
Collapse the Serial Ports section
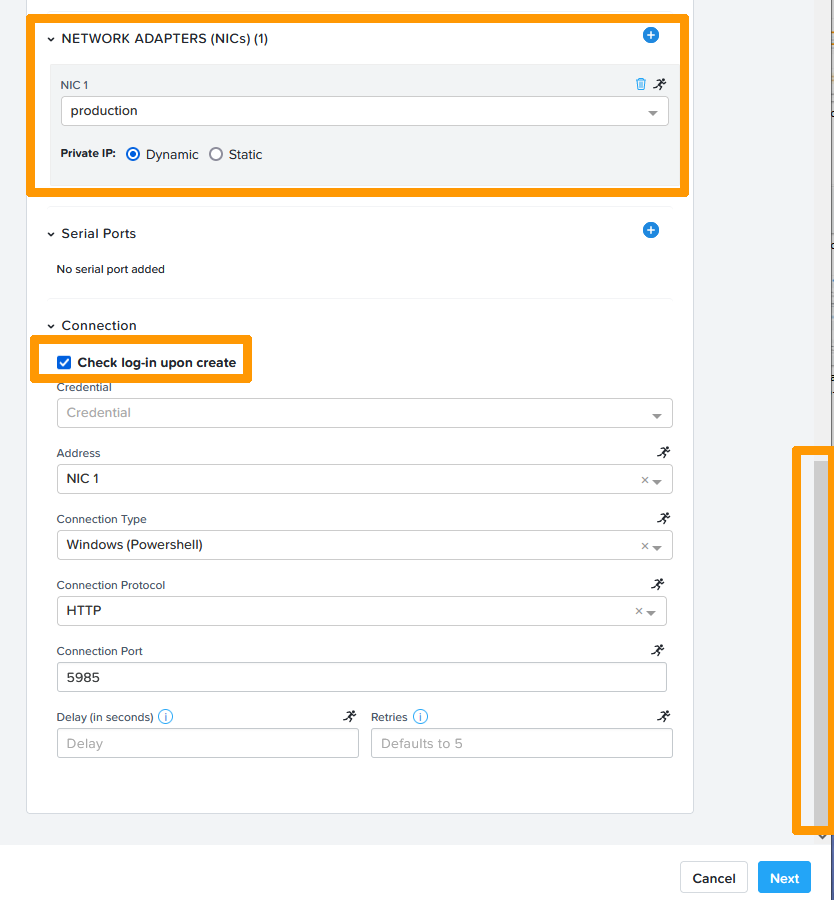(51, 234)
